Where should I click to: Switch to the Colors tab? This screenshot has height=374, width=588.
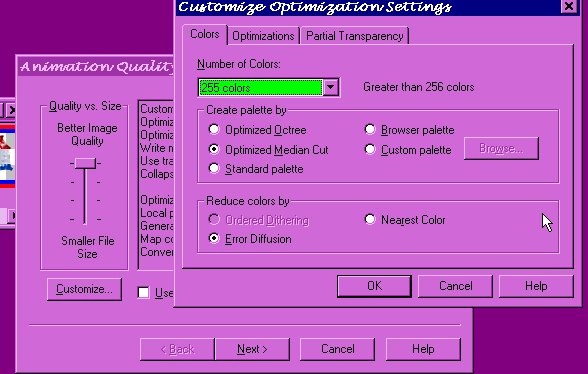[205, 34]
